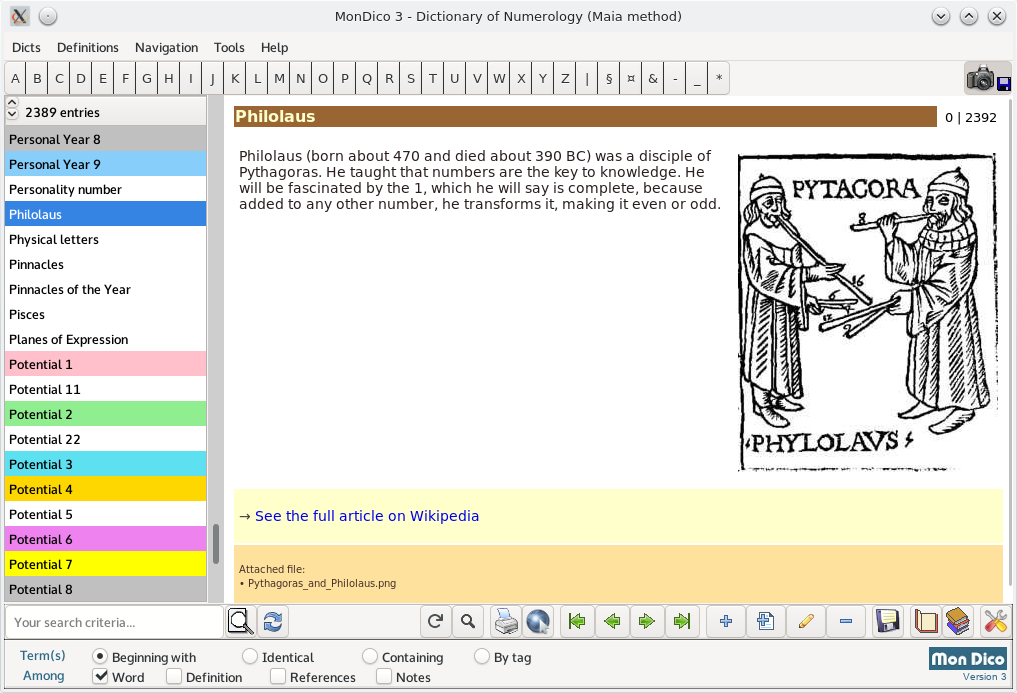
Task: Jump to last entry green arrow
Action: (x=682, y=622)
